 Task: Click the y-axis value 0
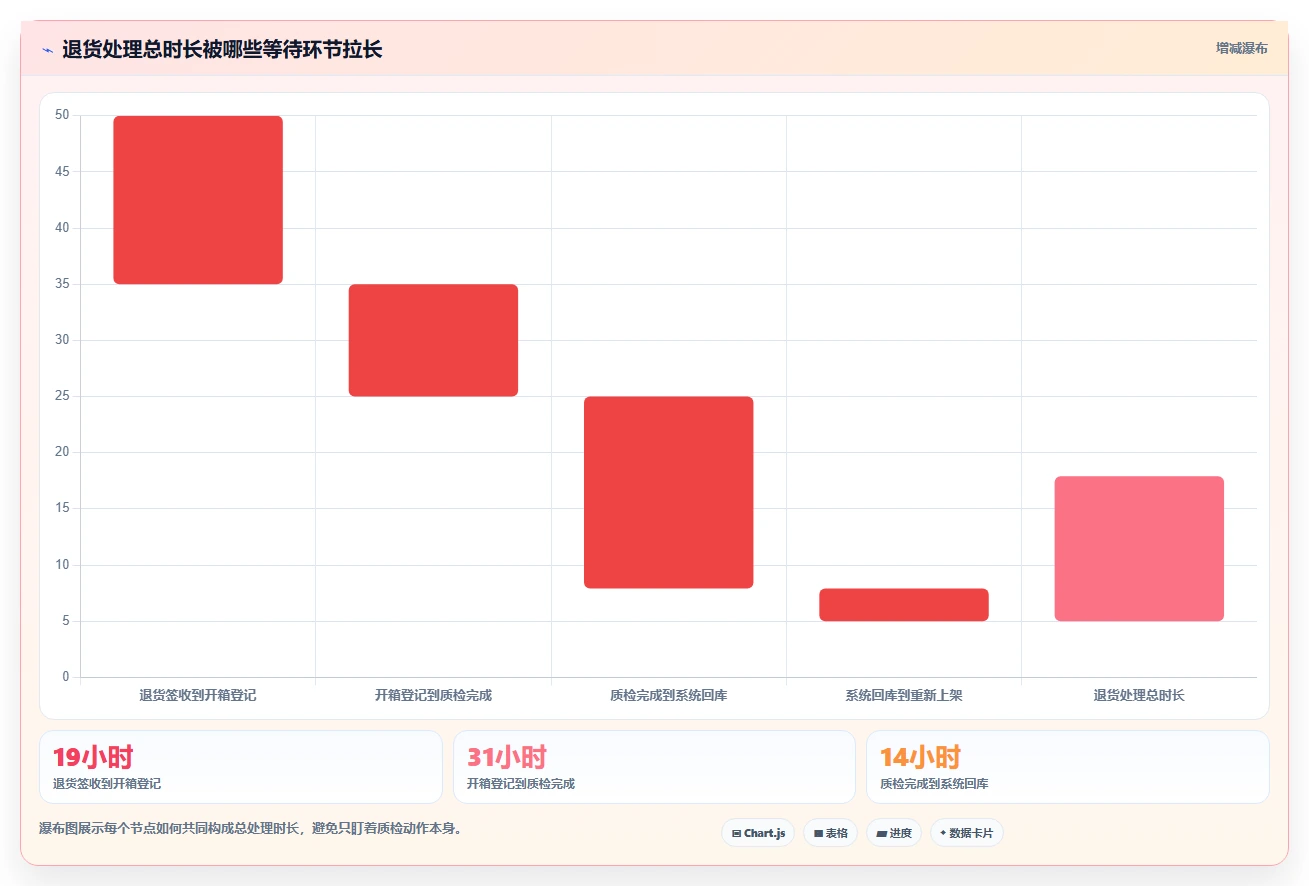pos(66,677)
